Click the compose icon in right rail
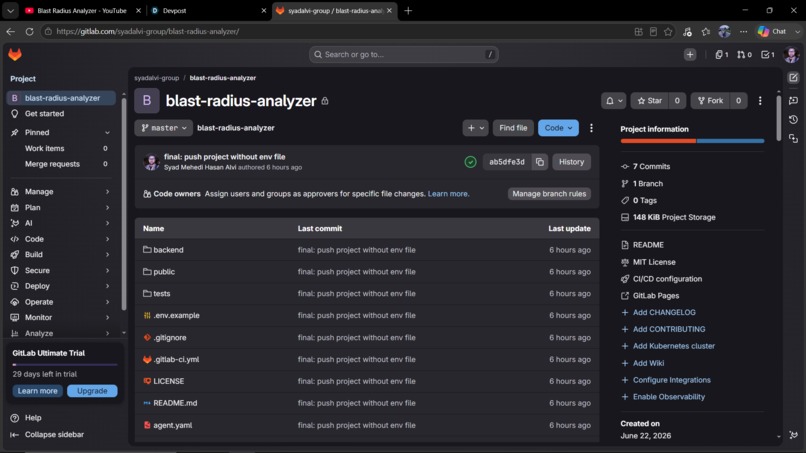The image size is (806, 453). [793, 78]
